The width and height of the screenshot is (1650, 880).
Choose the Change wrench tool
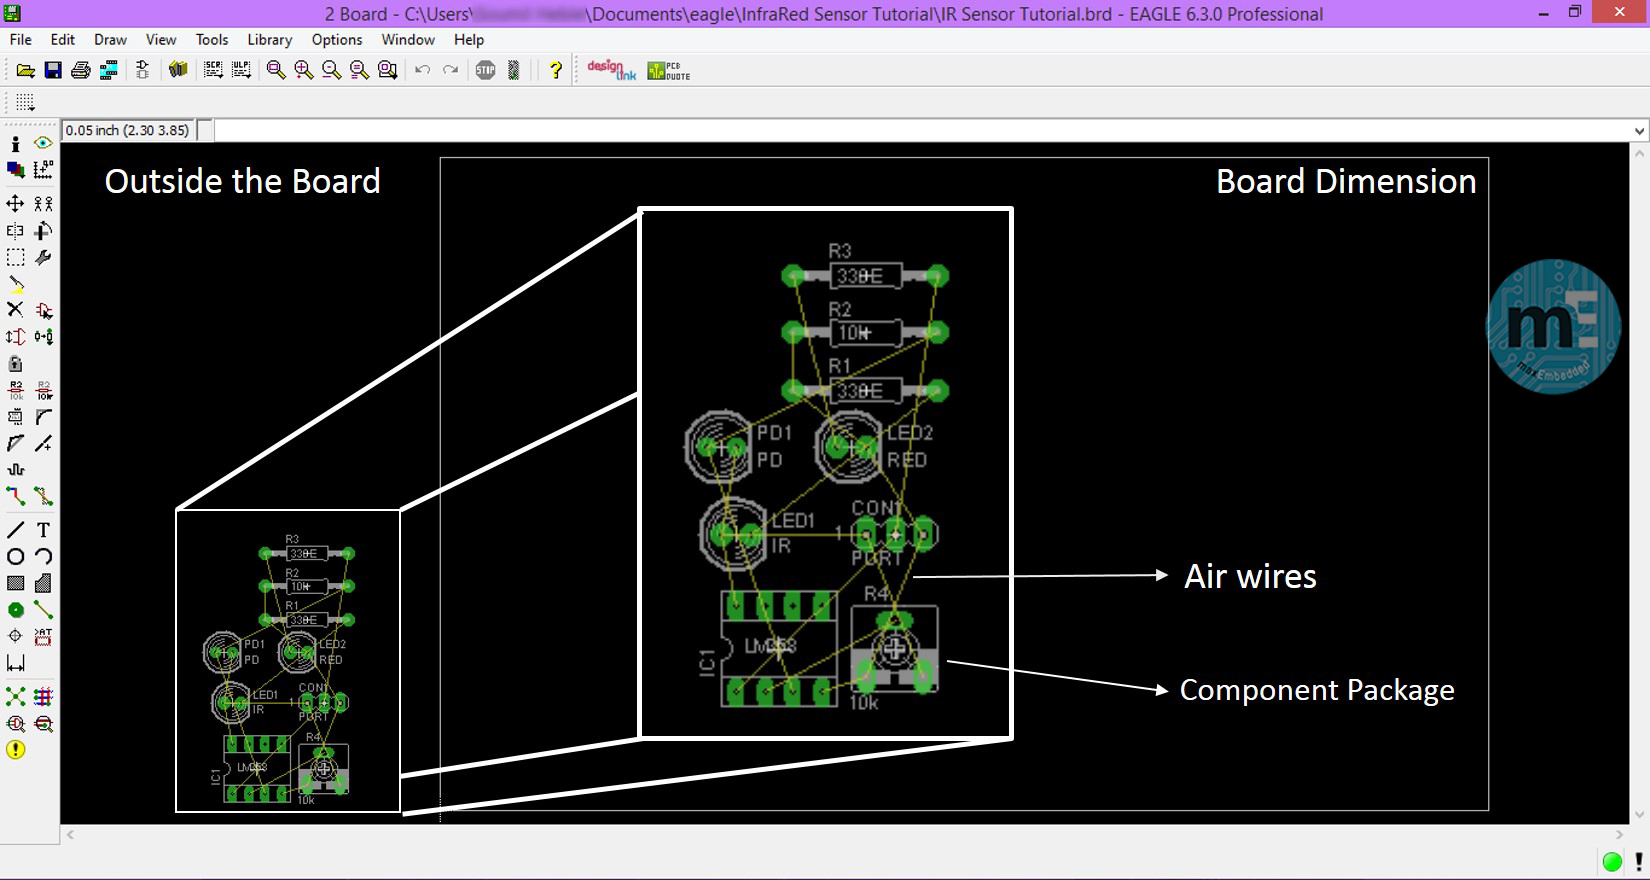(43, 258)
